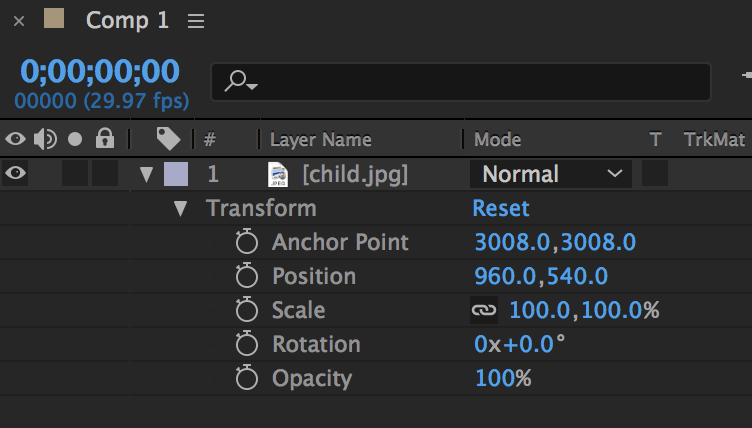Collapse the Transform property group
Viewport: 752px width, 428px height.
click(180, 209)
